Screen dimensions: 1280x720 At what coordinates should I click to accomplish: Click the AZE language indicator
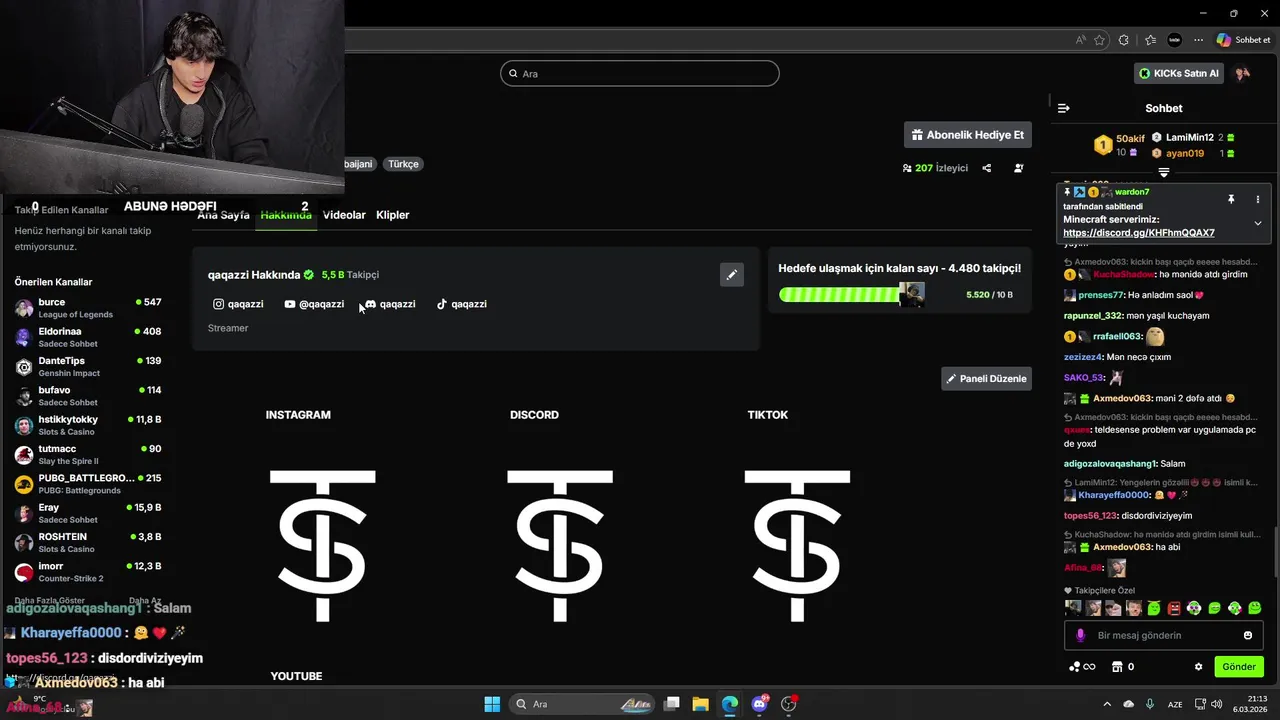click(x=1177, y=704)
